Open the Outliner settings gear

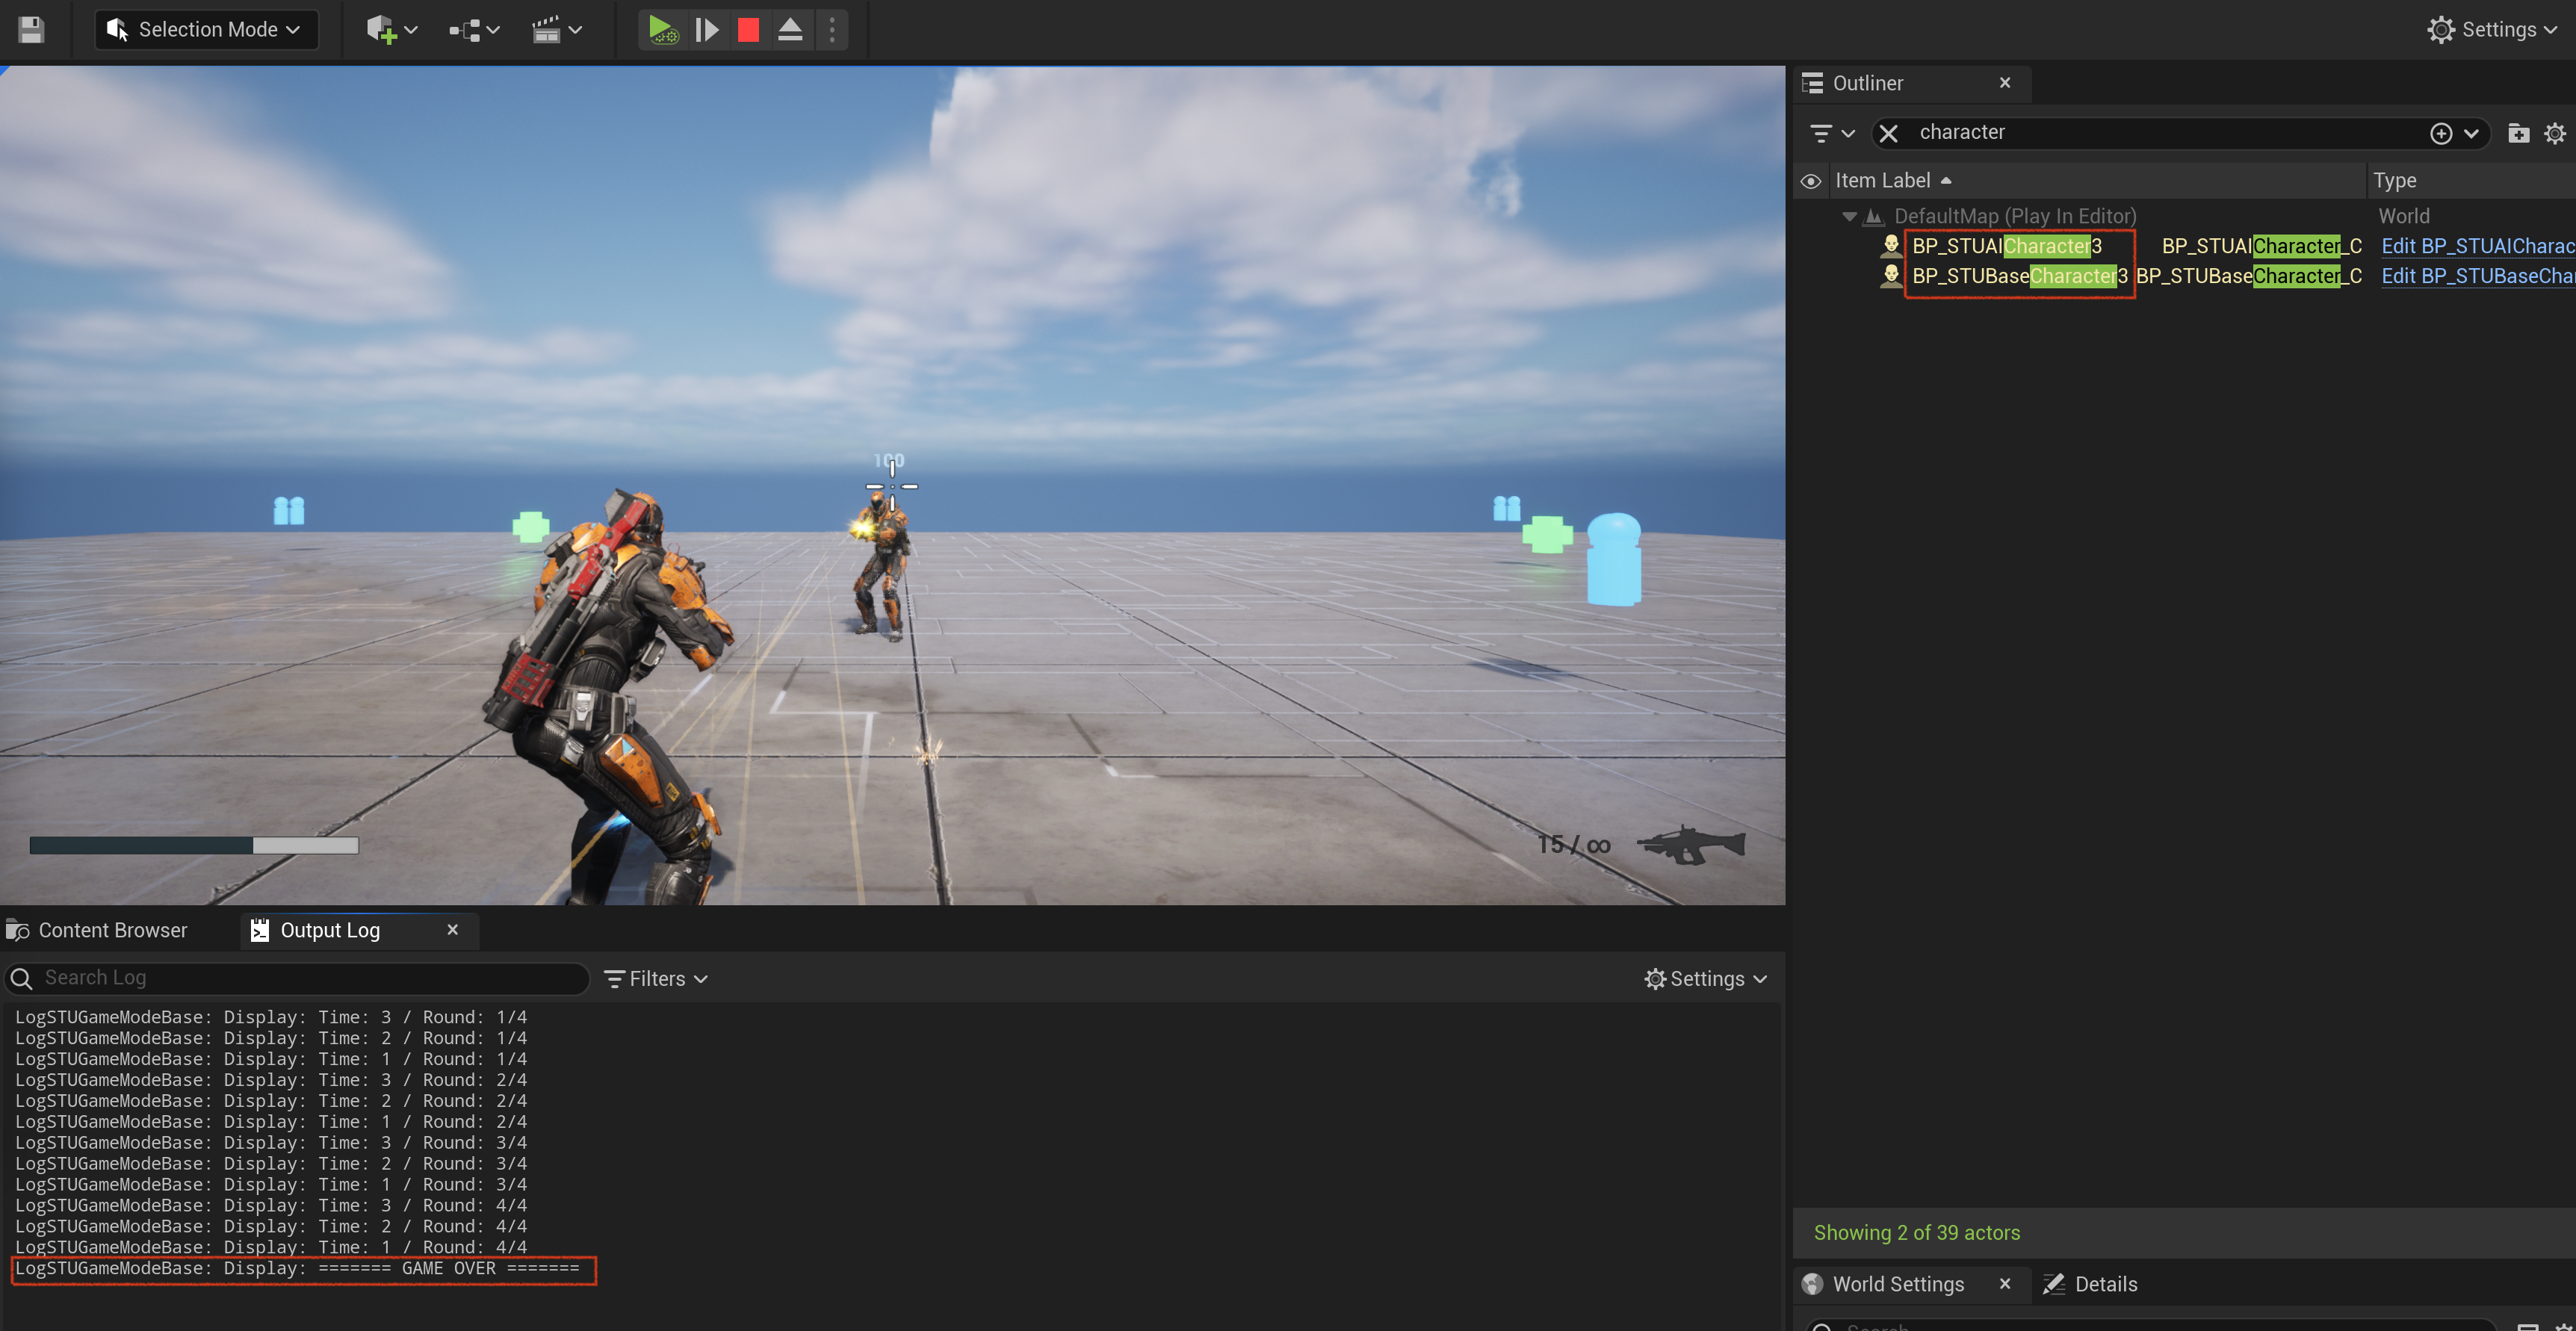pyautogui.click(x=2554, y=133)
